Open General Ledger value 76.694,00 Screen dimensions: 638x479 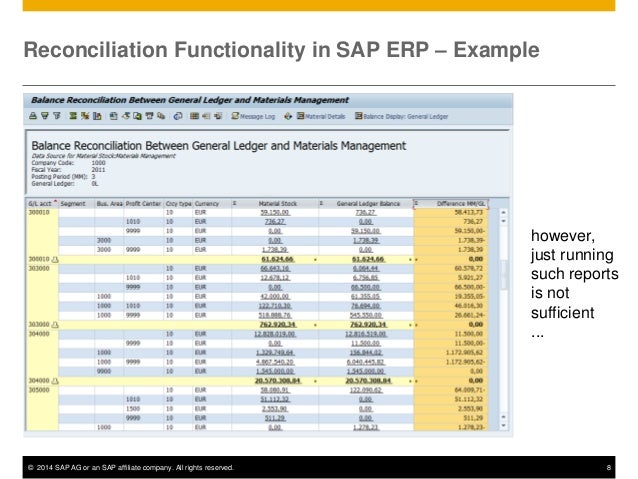pos(365,306)
